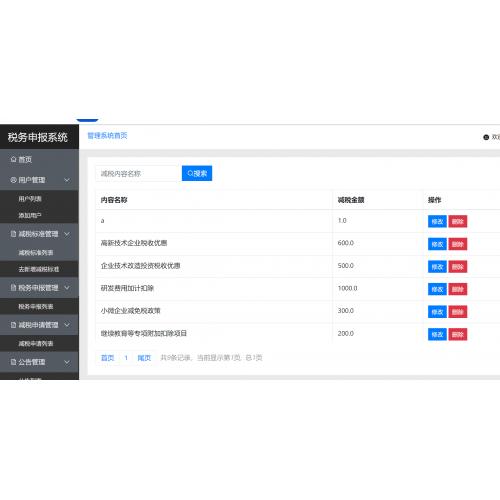Click the round icon at top right header
The height and width of the screenshot is (500, 500).
[486, 137]
